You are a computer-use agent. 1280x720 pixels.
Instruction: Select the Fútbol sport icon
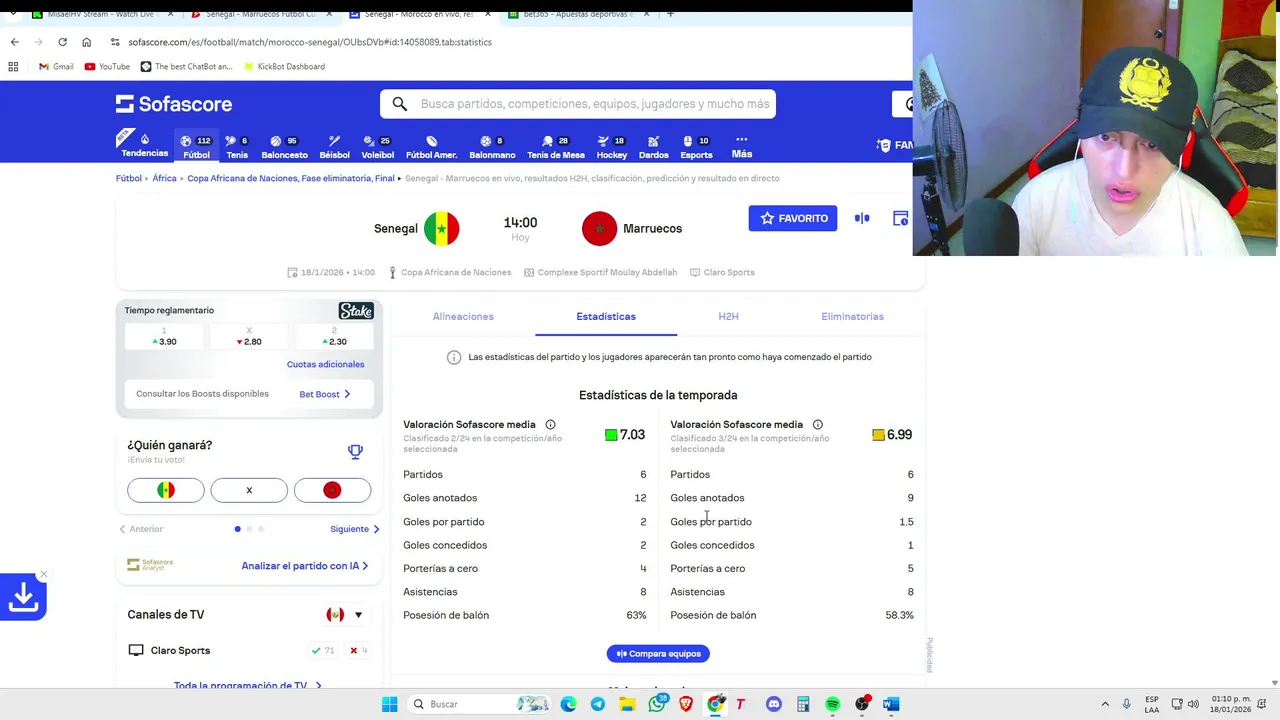point(196,146)
